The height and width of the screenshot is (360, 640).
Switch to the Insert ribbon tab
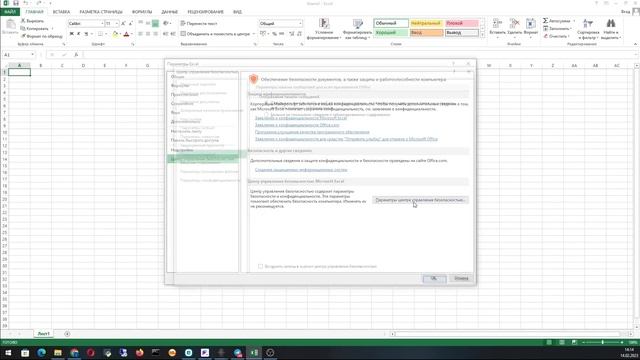[x=61, y=12]
